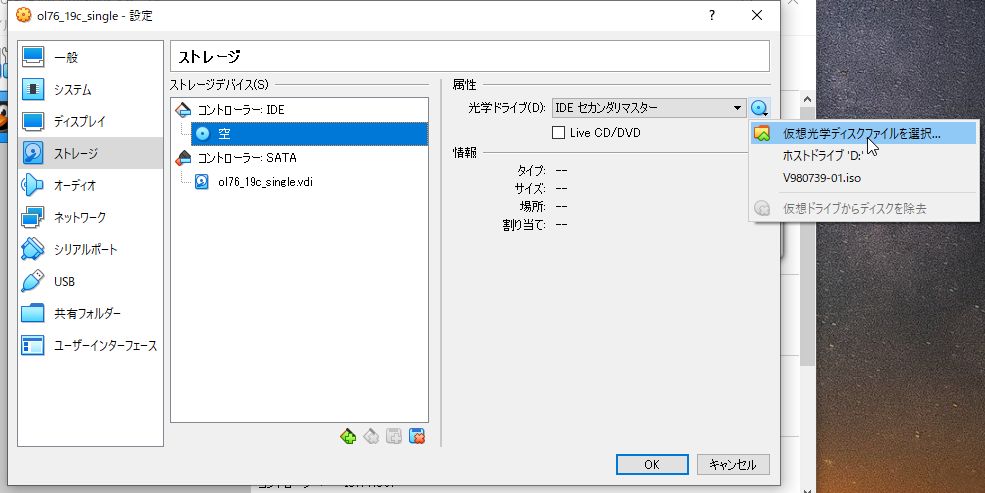Viewport: 985px width, 493px height.
Task: Select the ストレージ category in sidebar
Action: [90, 153]
